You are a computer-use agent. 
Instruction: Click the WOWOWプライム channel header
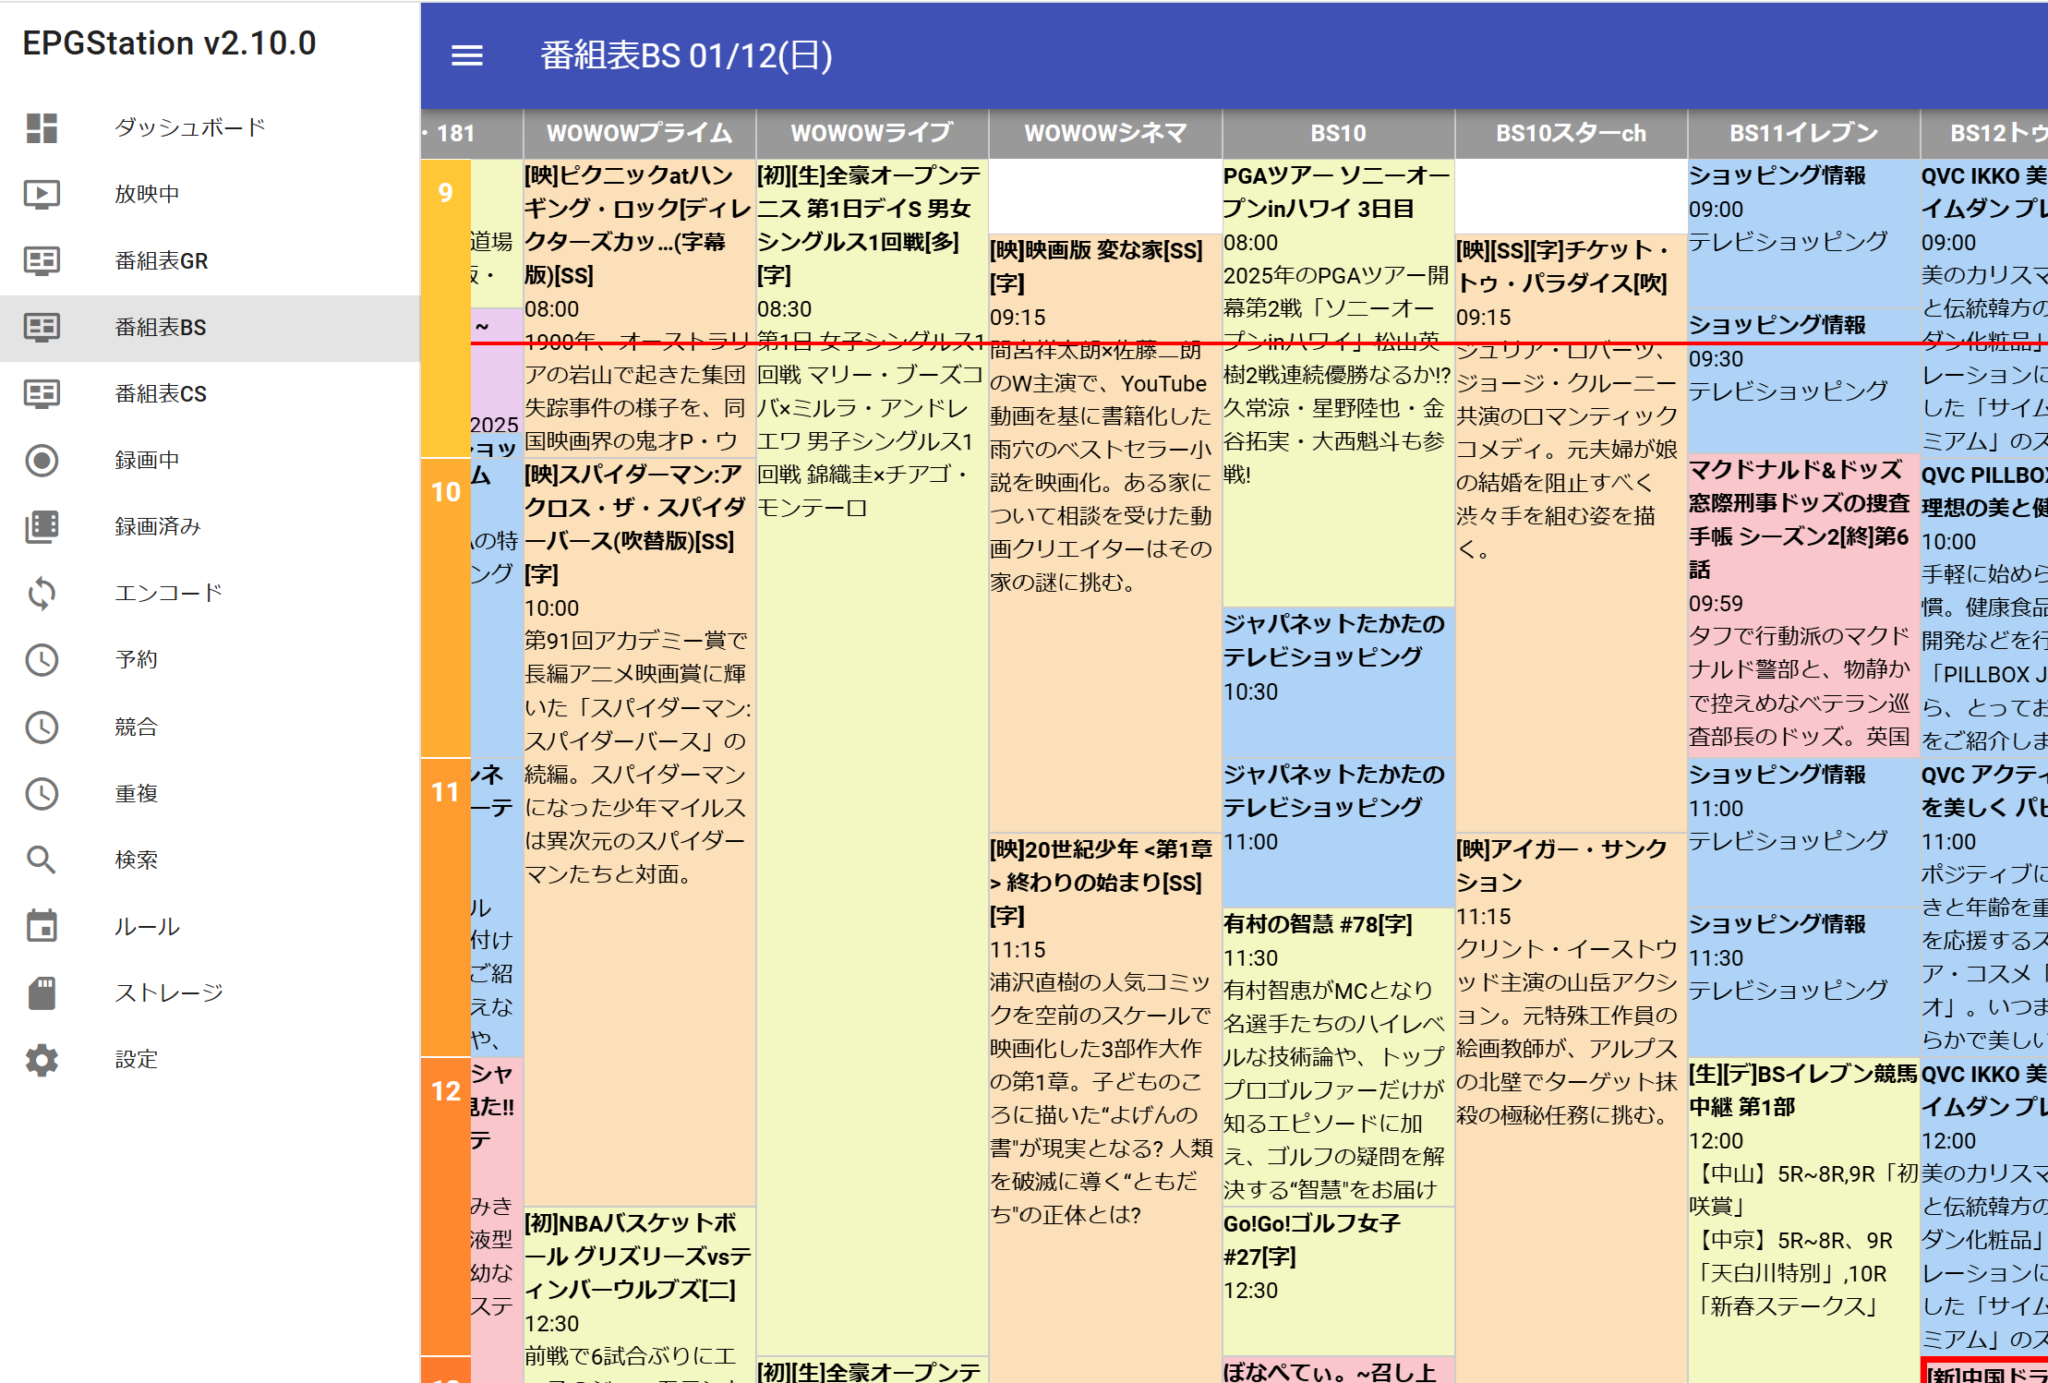(x=637, y=132)
